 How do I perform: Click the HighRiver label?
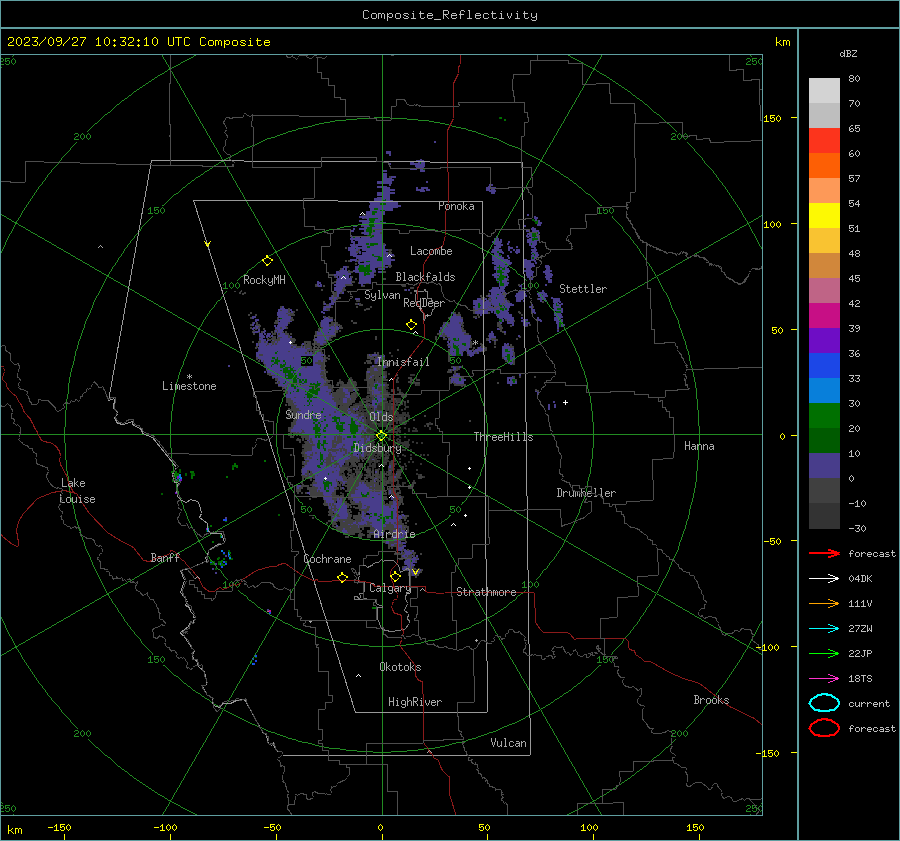[x=415, y=702]
